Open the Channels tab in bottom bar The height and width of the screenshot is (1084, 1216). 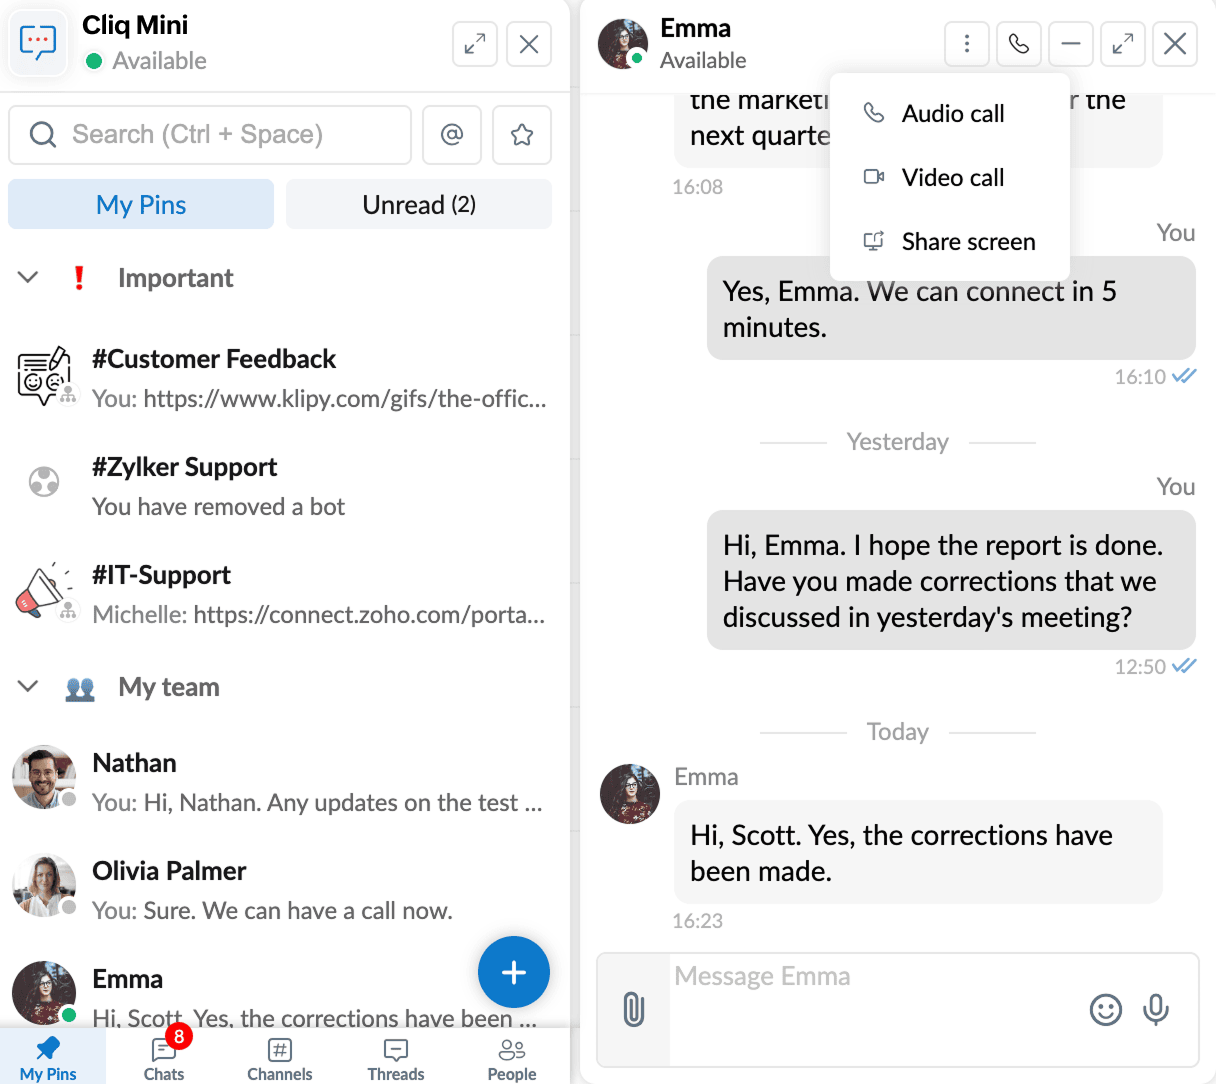(280, 1059)
